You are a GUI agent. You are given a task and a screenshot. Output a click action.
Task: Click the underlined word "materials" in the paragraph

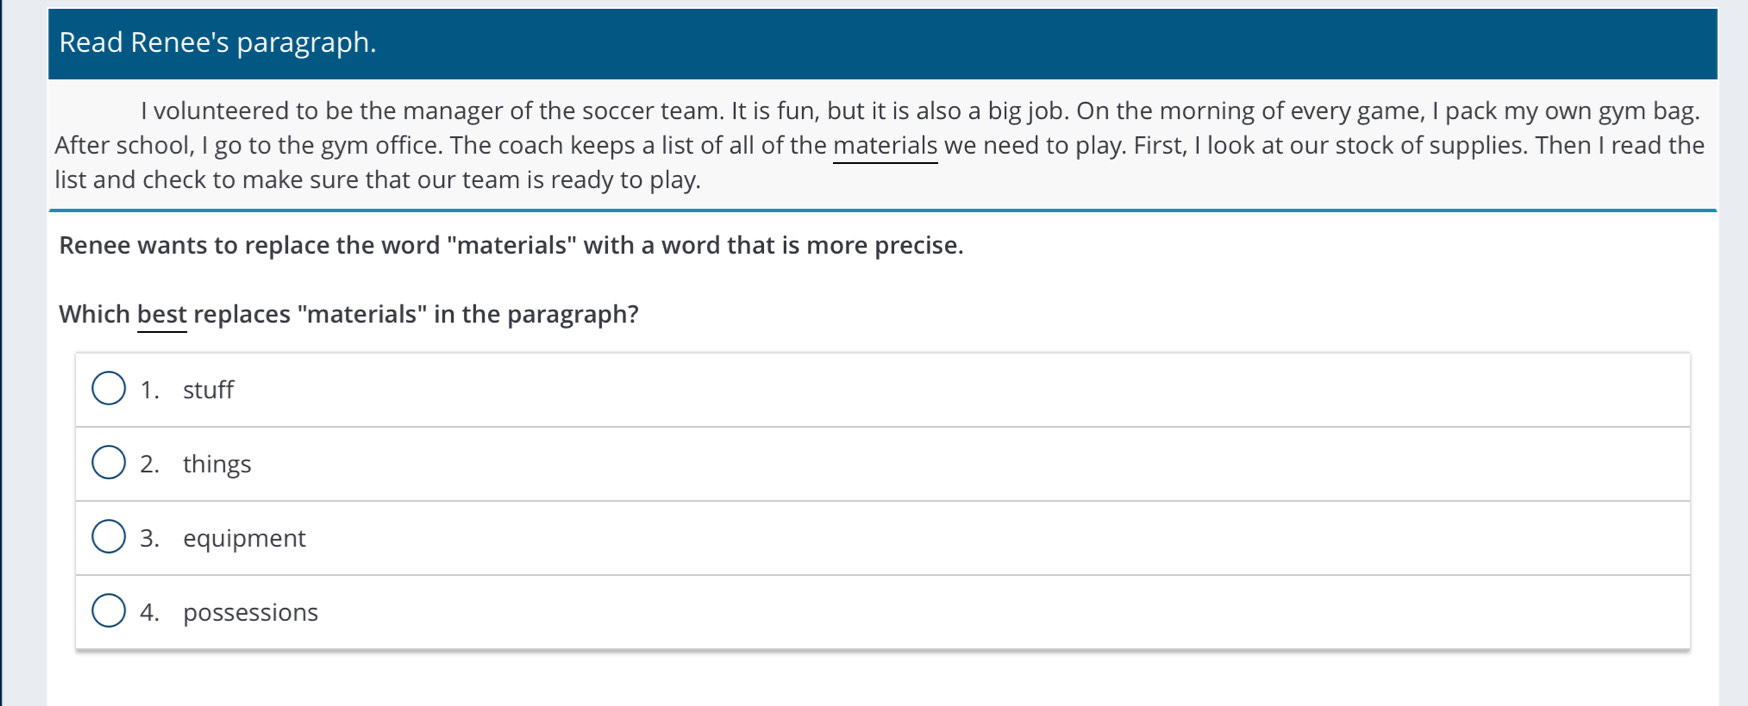pyautogui.click(x=885, y=146)
